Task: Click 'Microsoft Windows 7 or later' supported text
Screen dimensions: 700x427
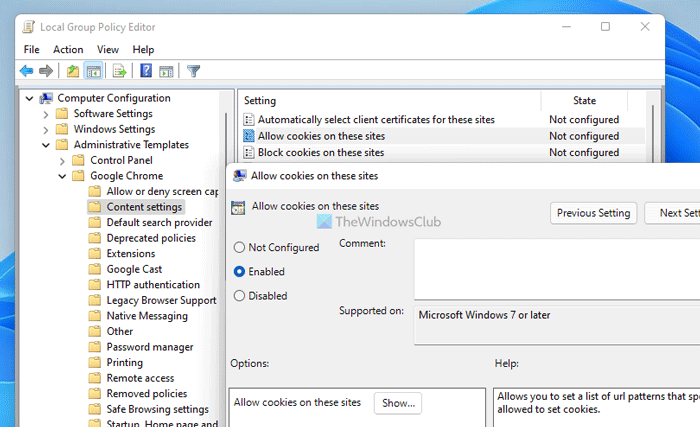Action: [484, 315]
